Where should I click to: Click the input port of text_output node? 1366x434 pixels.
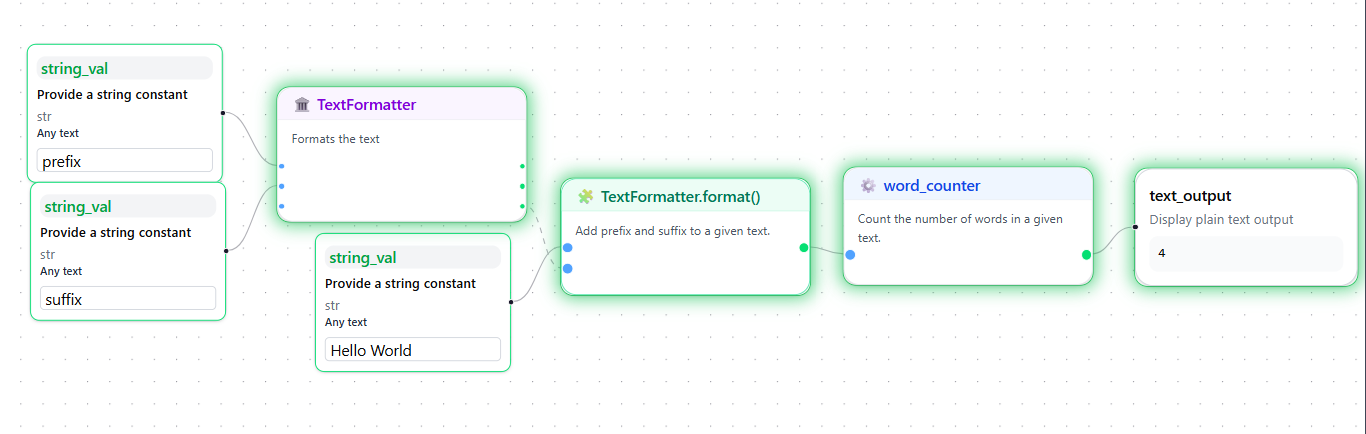[x=1135, y=227]
